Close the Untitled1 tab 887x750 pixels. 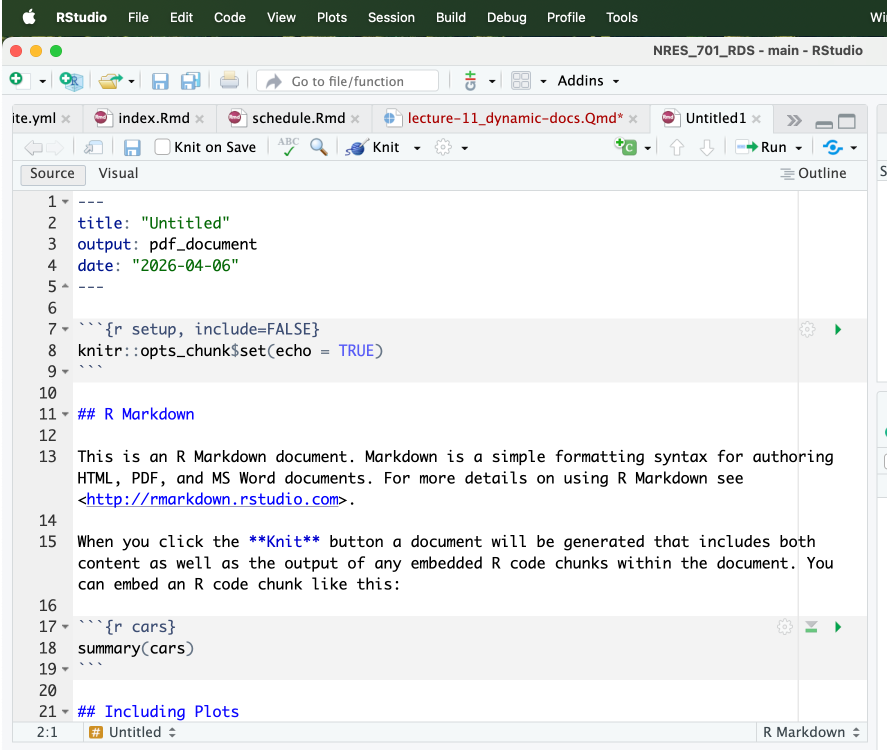pos(756,119)
